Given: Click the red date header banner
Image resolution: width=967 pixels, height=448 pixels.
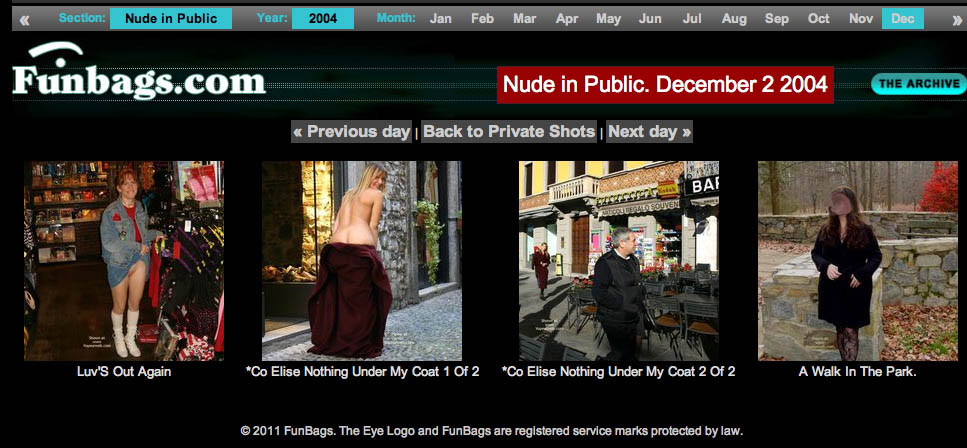Looking at the screenshot, I should pos(665,85).
